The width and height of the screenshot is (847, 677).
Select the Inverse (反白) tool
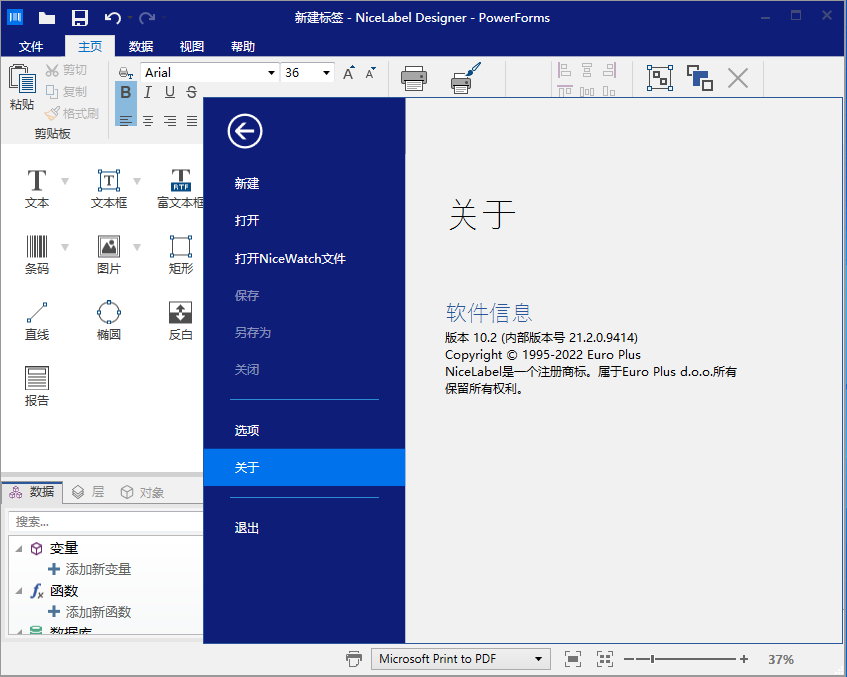180,321
